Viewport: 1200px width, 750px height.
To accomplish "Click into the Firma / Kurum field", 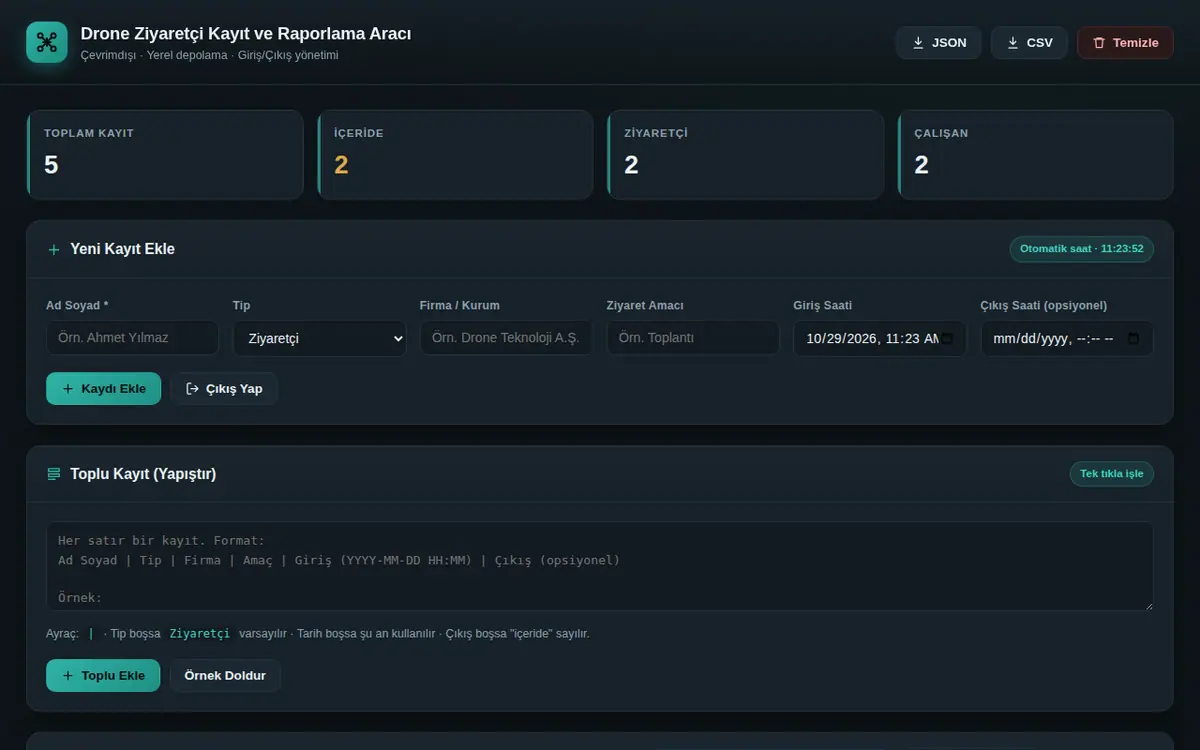I will (506, 338).
